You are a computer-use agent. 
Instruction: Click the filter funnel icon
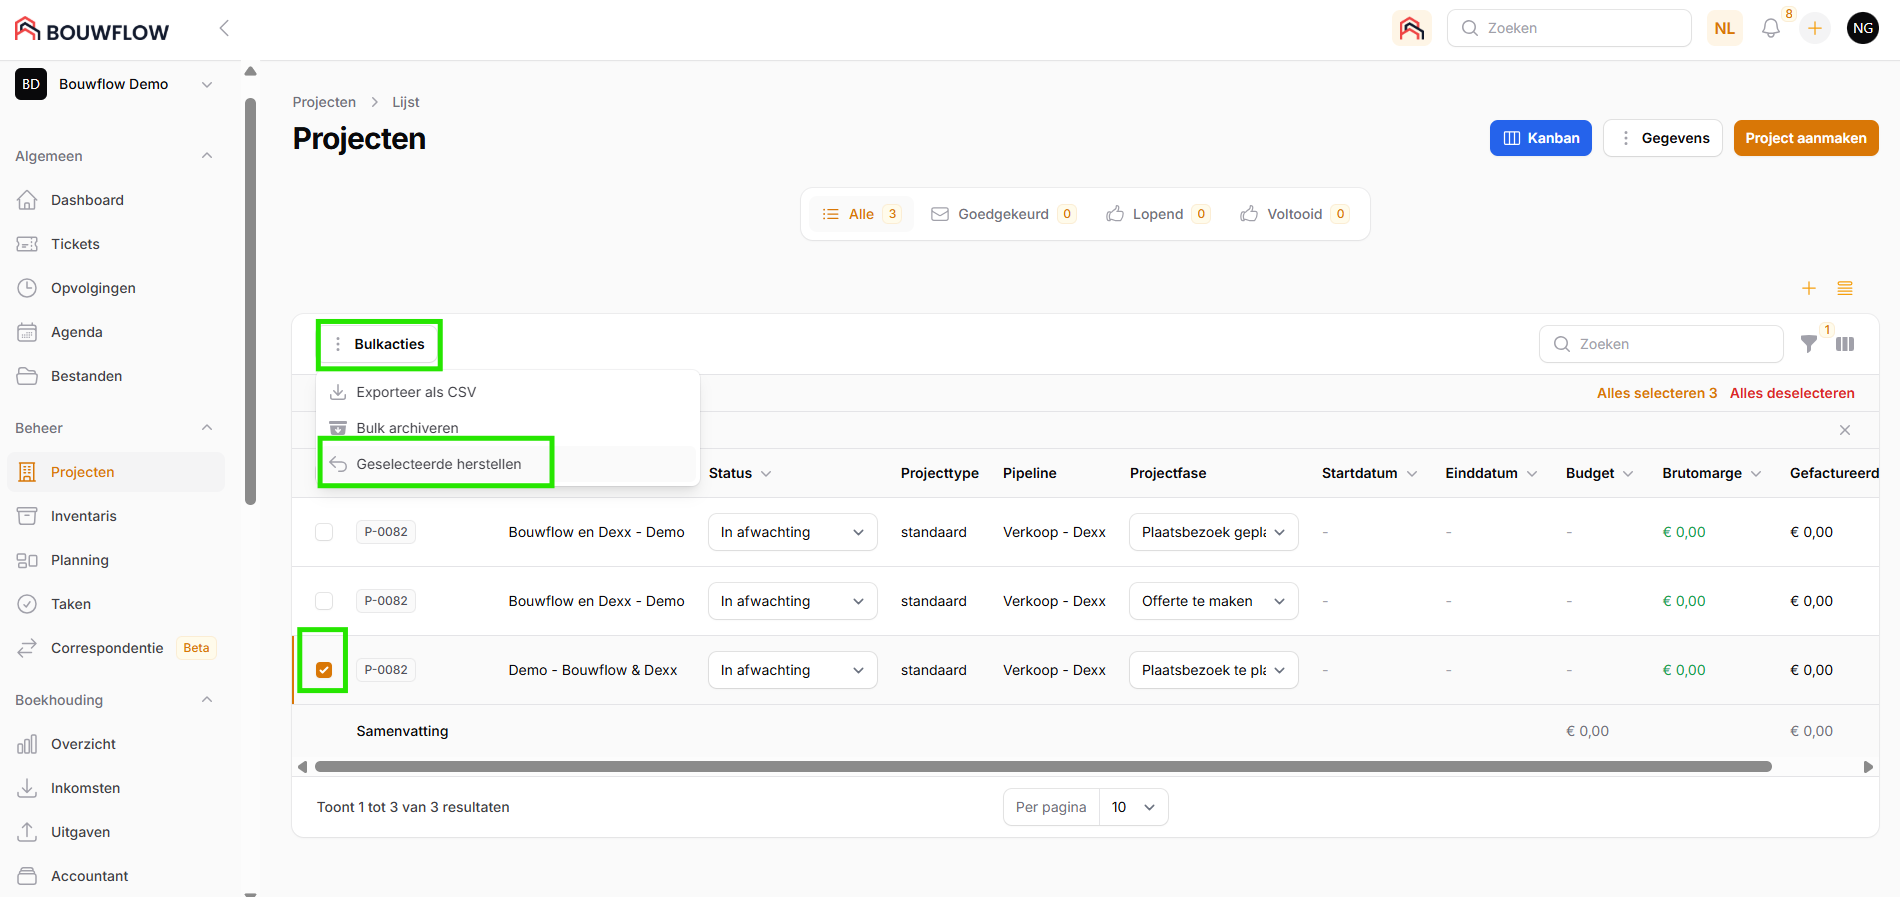coord(1808,344)
